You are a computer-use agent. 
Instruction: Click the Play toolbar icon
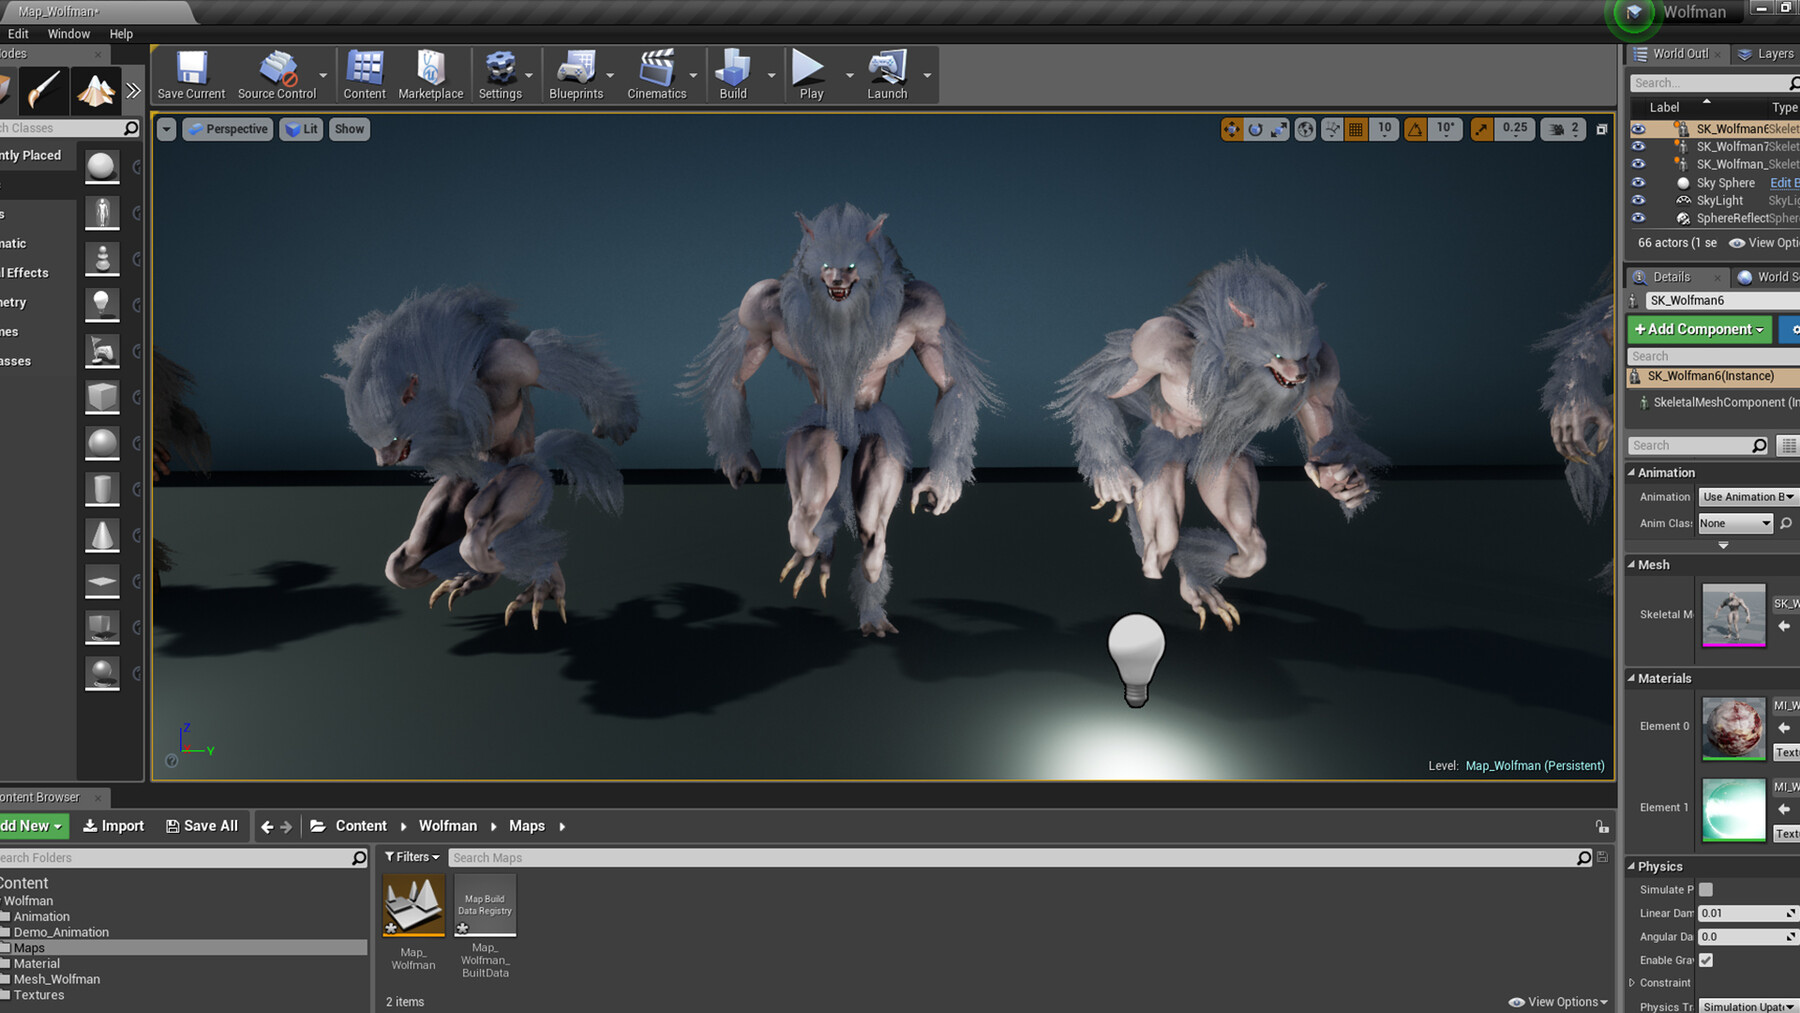[x=811, y=75]
